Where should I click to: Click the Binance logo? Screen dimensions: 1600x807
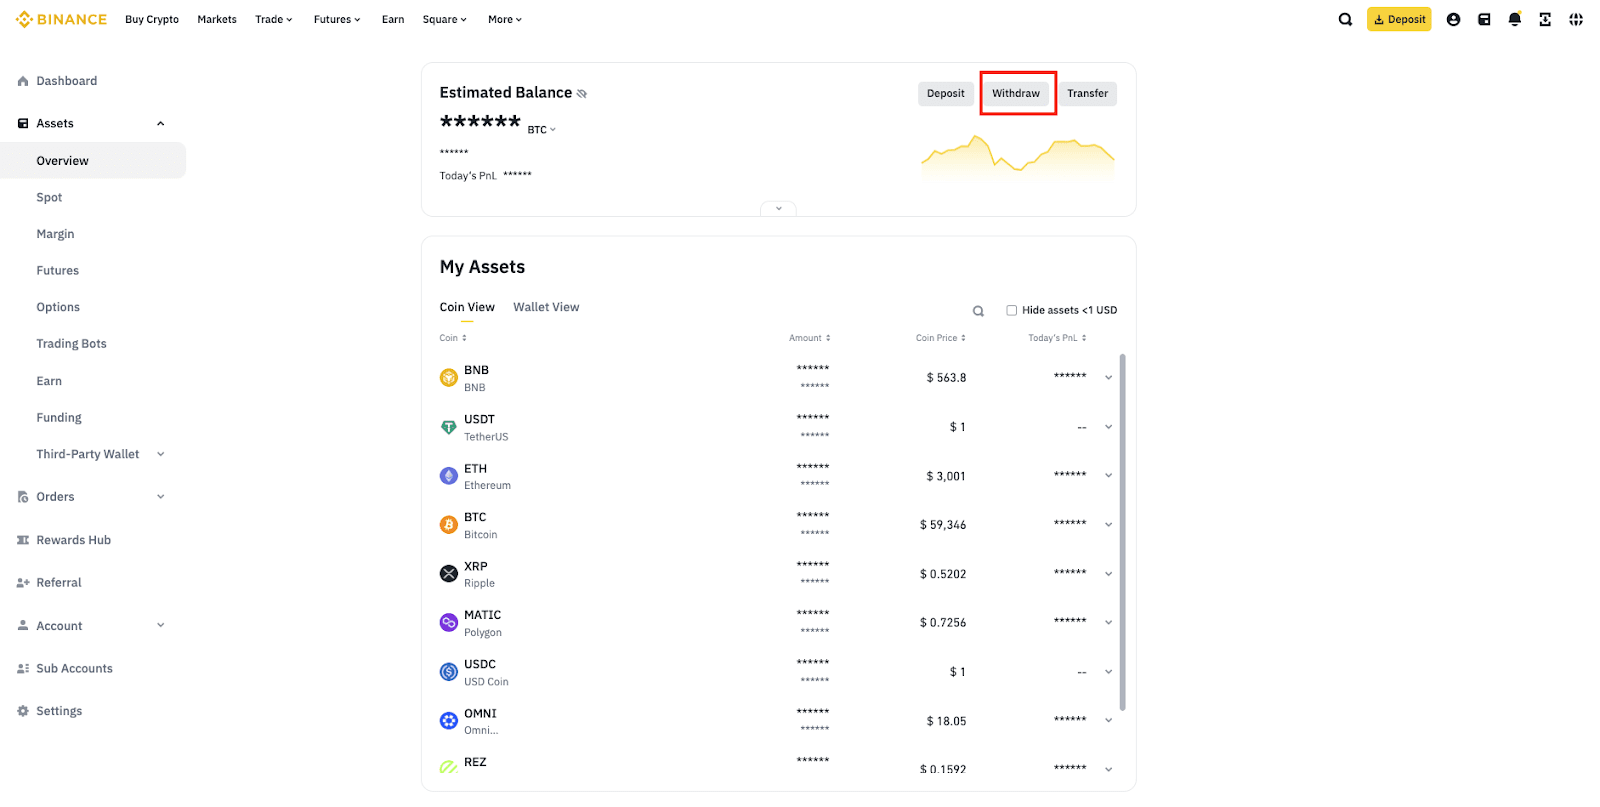pyautogui.click(x=61, y=19)
